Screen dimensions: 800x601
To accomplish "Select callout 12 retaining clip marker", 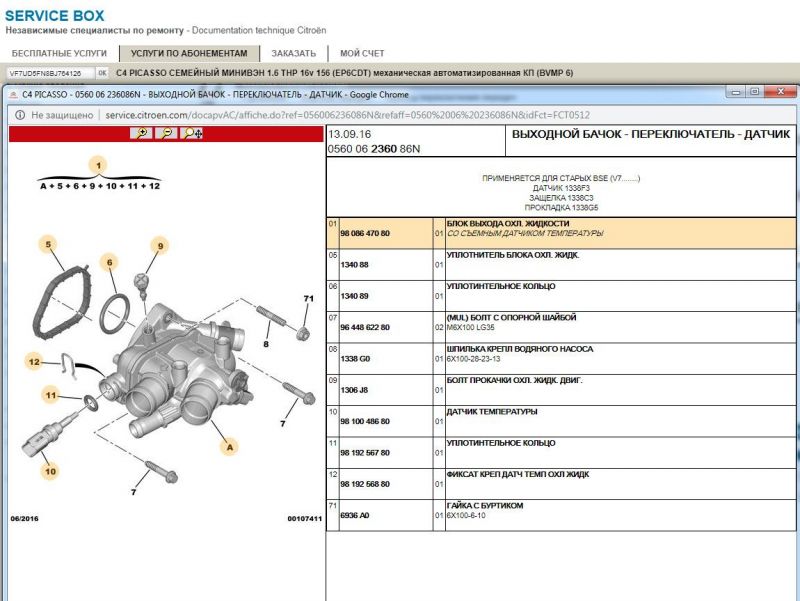I will [34, 361].
